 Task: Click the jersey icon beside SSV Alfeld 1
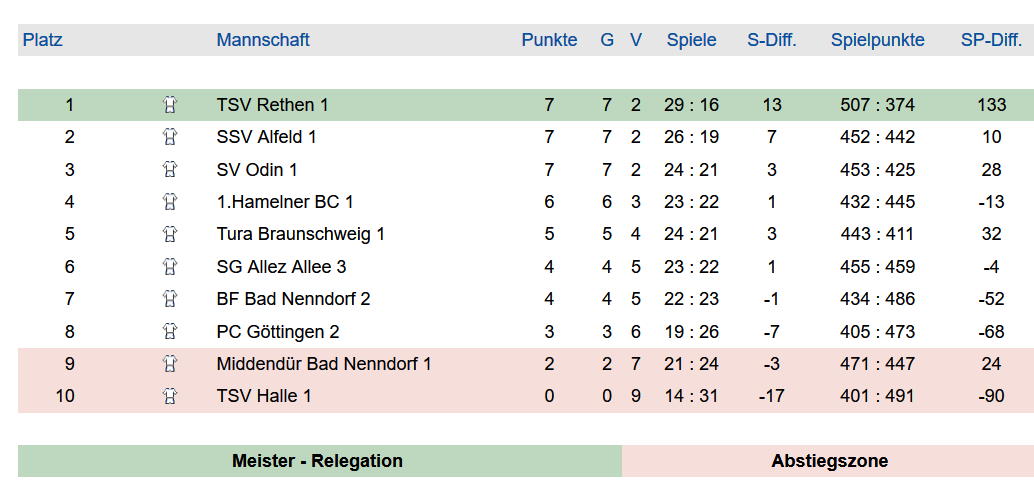170,137
